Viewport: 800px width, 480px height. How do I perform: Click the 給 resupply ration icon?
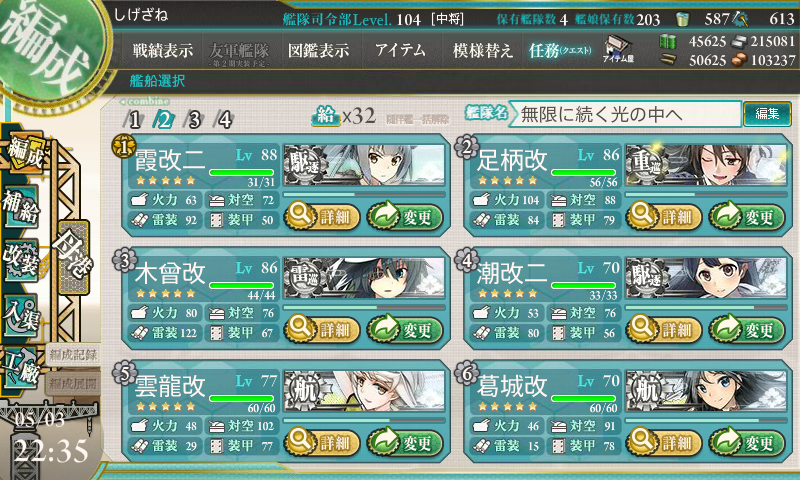325,116
